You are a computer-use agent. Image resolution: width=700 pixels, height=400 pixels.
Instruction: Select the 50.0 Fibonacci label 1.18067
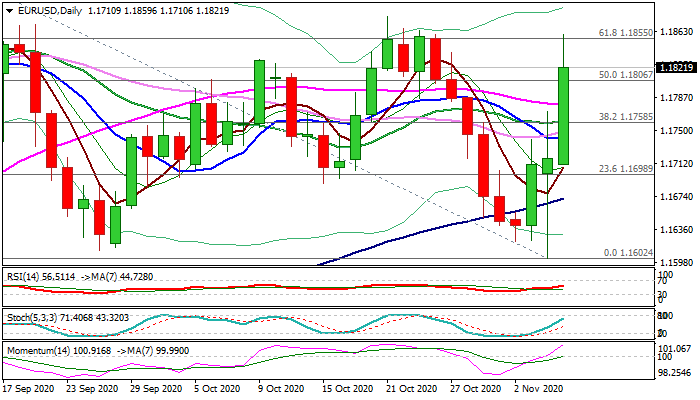(625, 75)
